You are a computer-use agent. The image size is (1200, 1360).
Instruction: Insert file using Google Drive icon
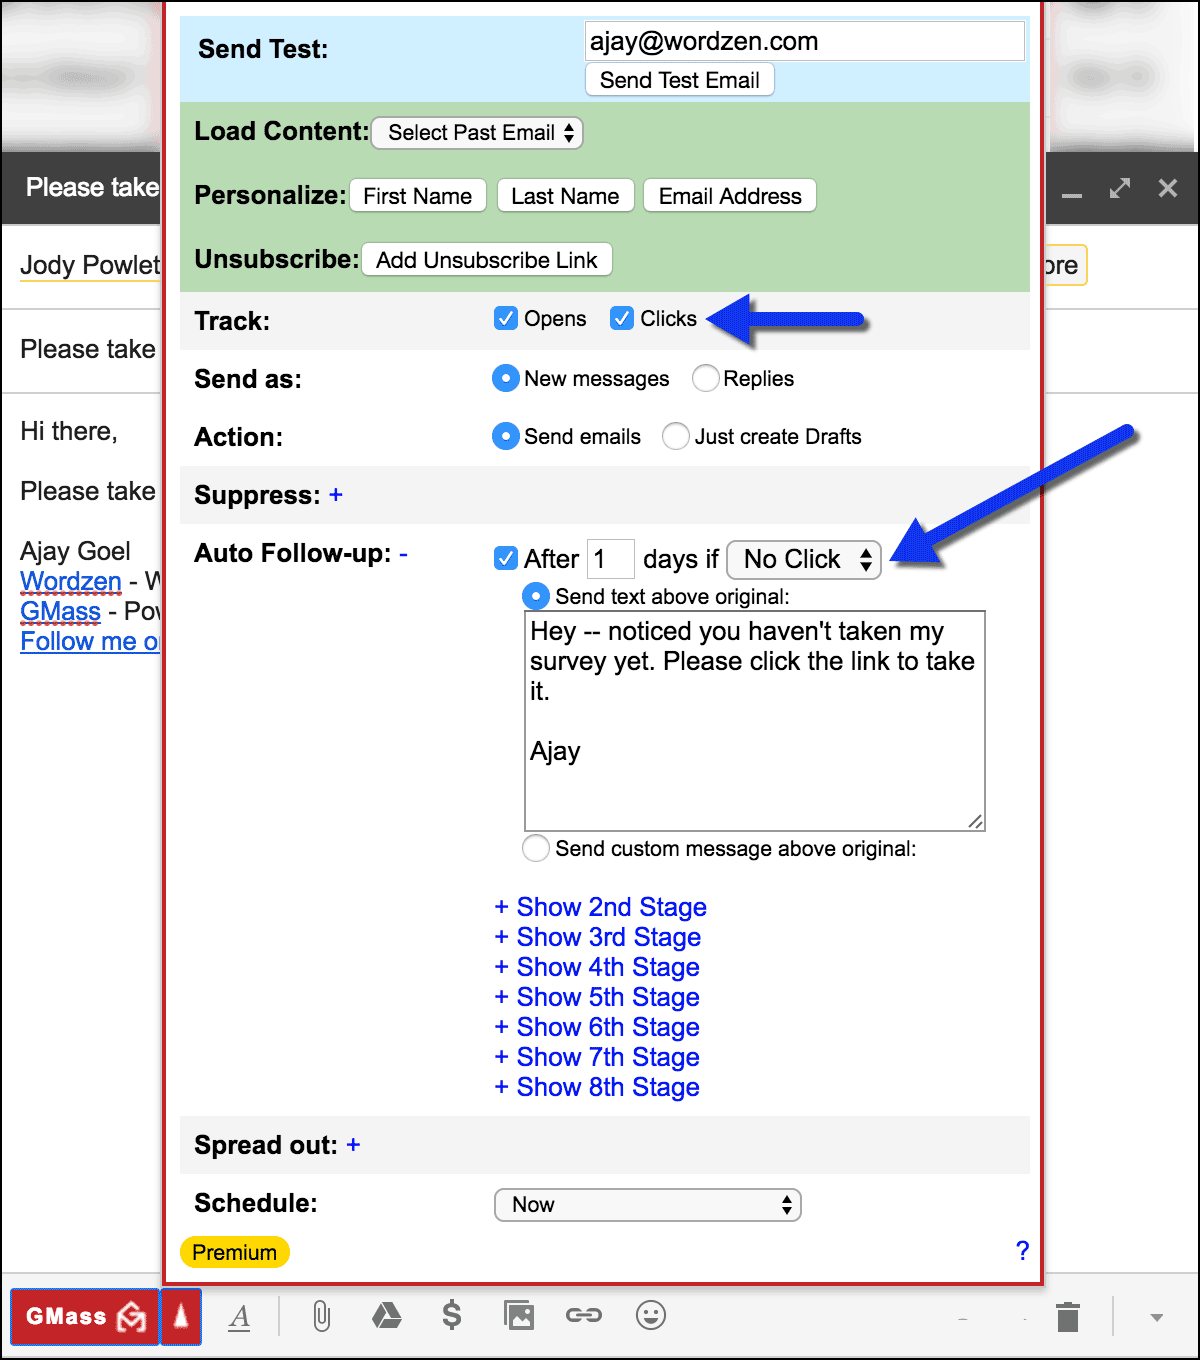point(386,1316)
